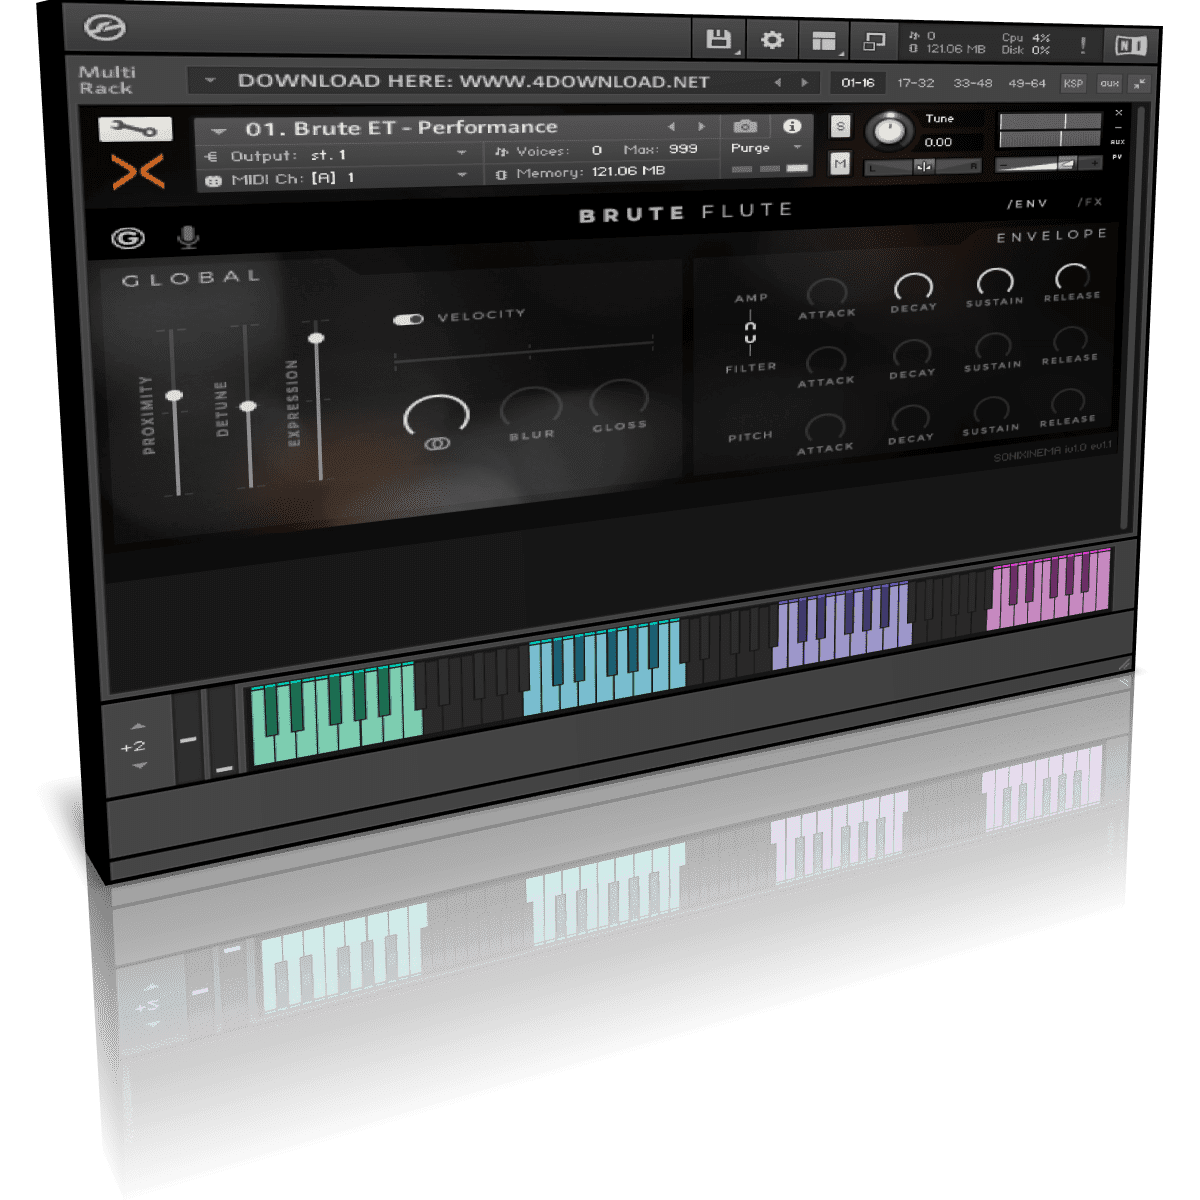Show the instrument info icon
1200x1200 pixels.
[x=792, y=126]
